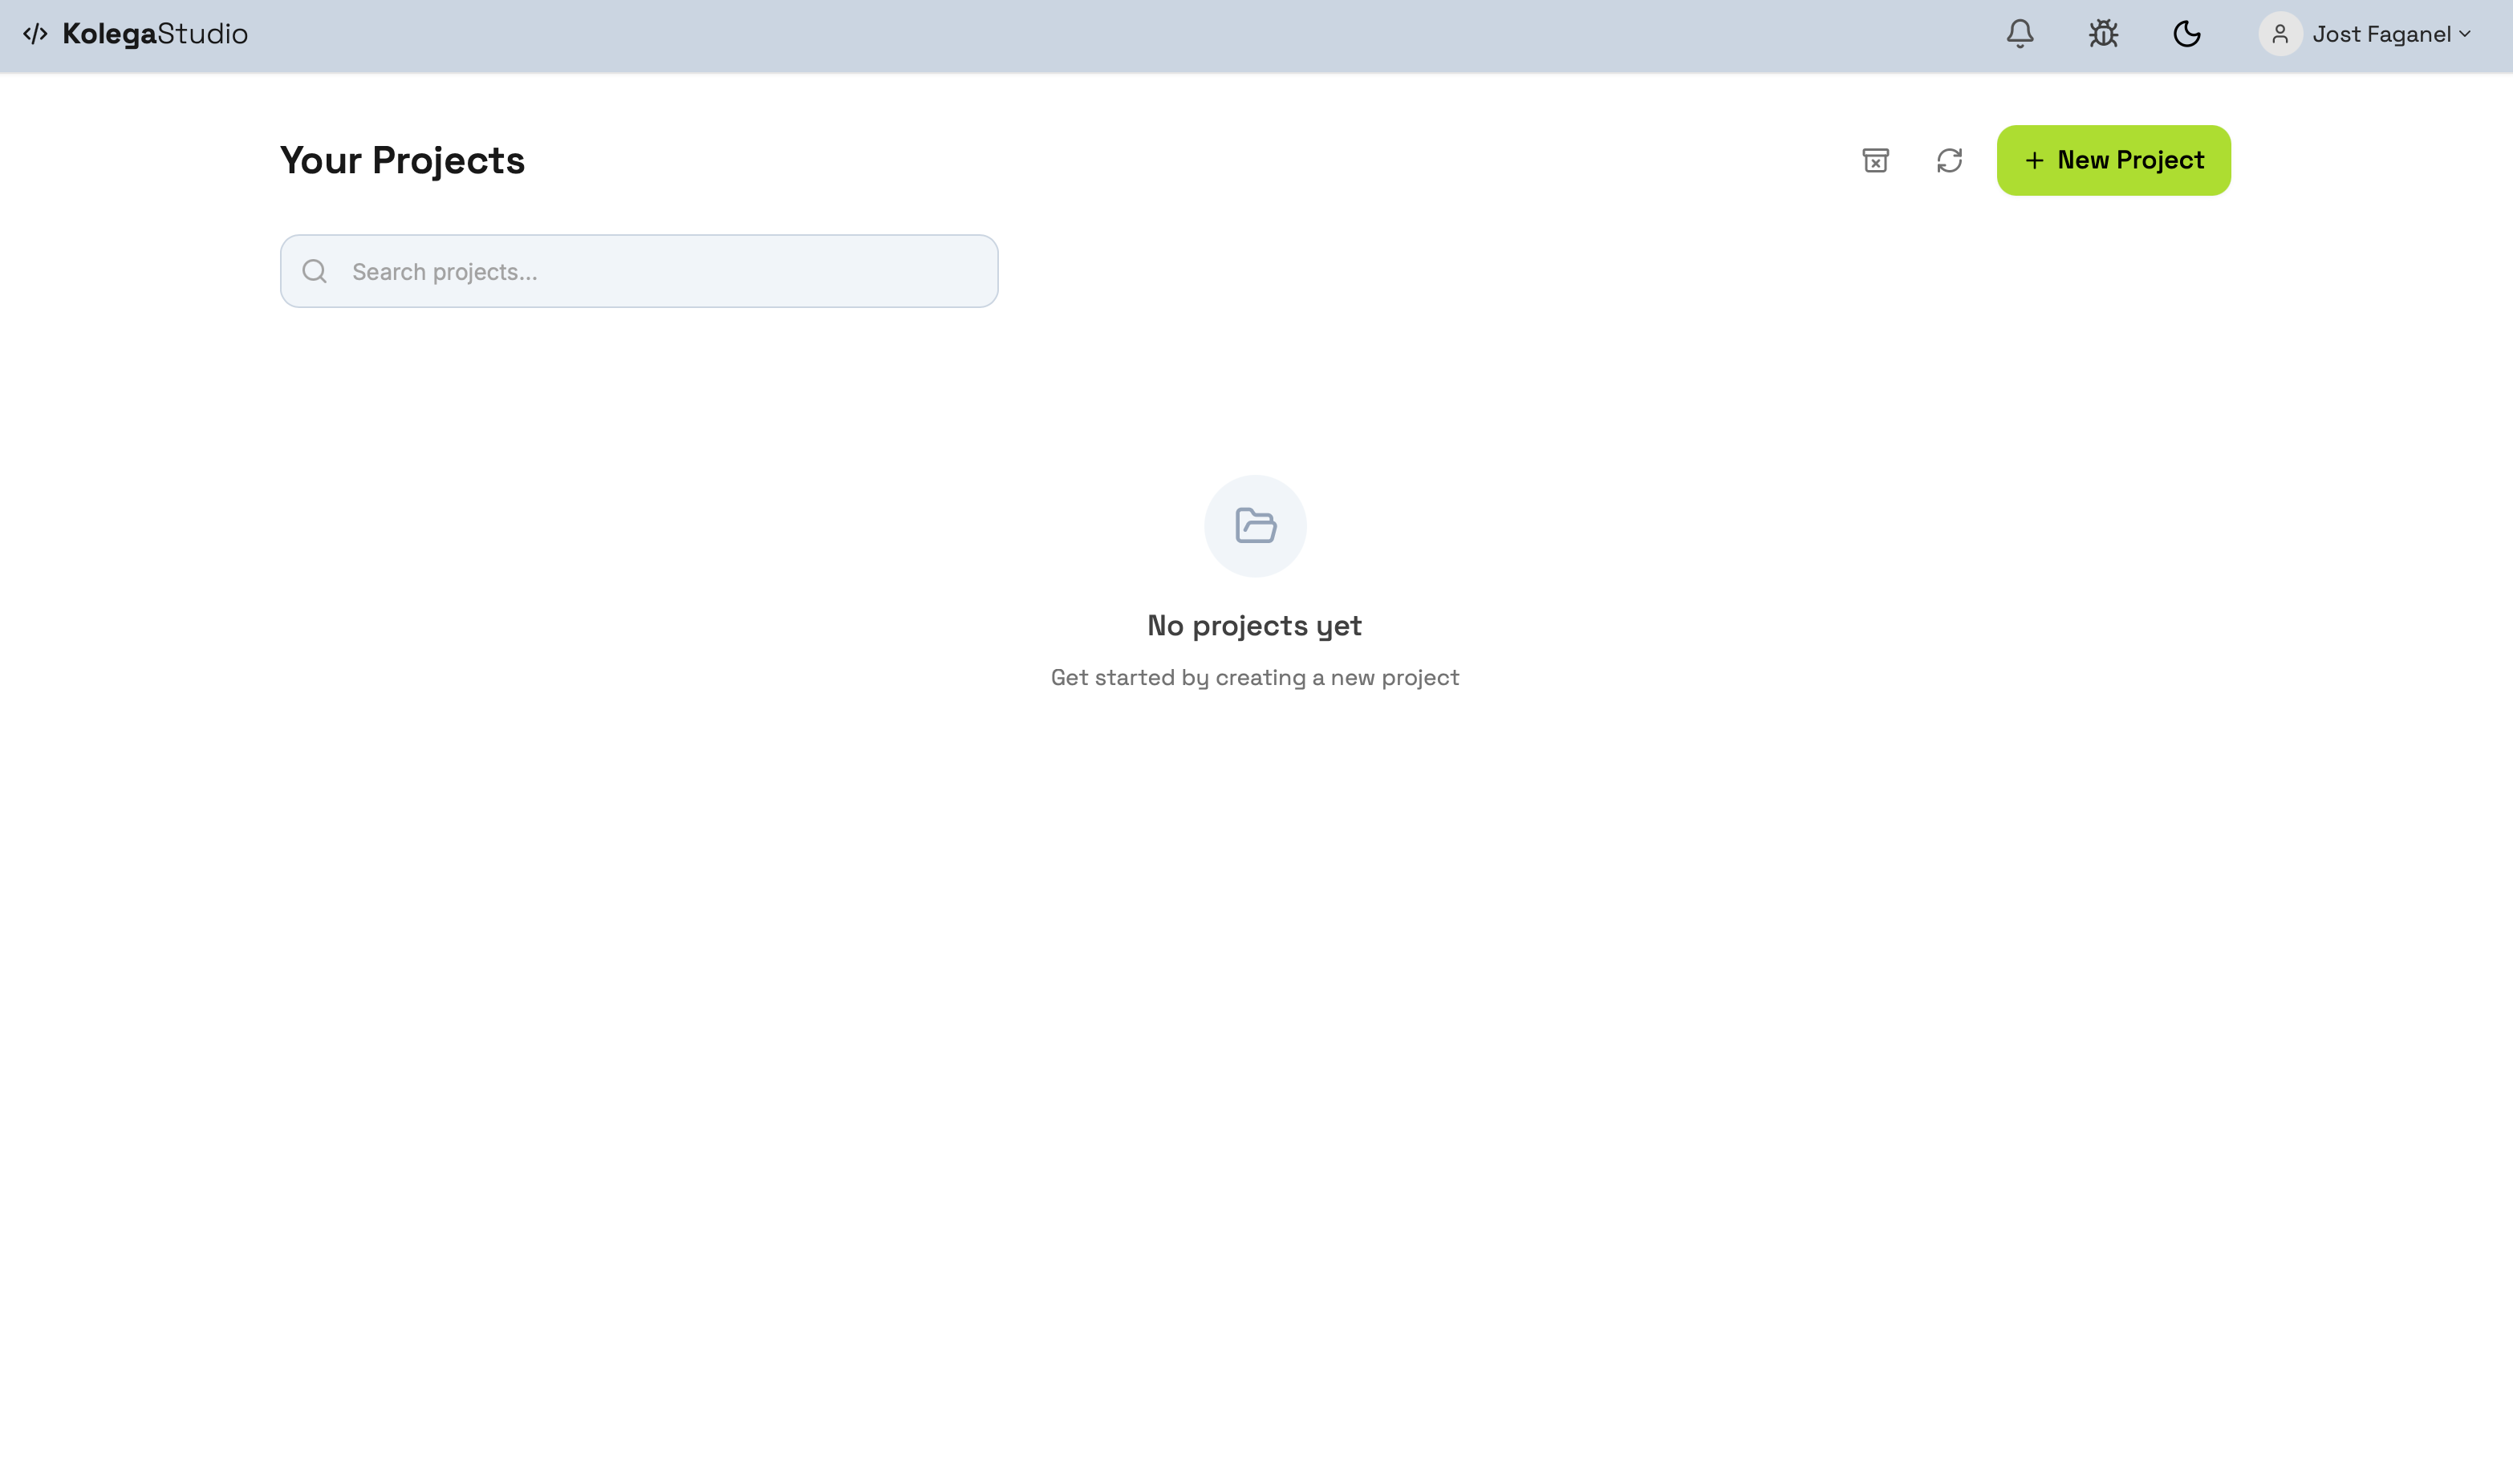
Task: Click the bold Kolega word in header
Action: pos(109,34)
